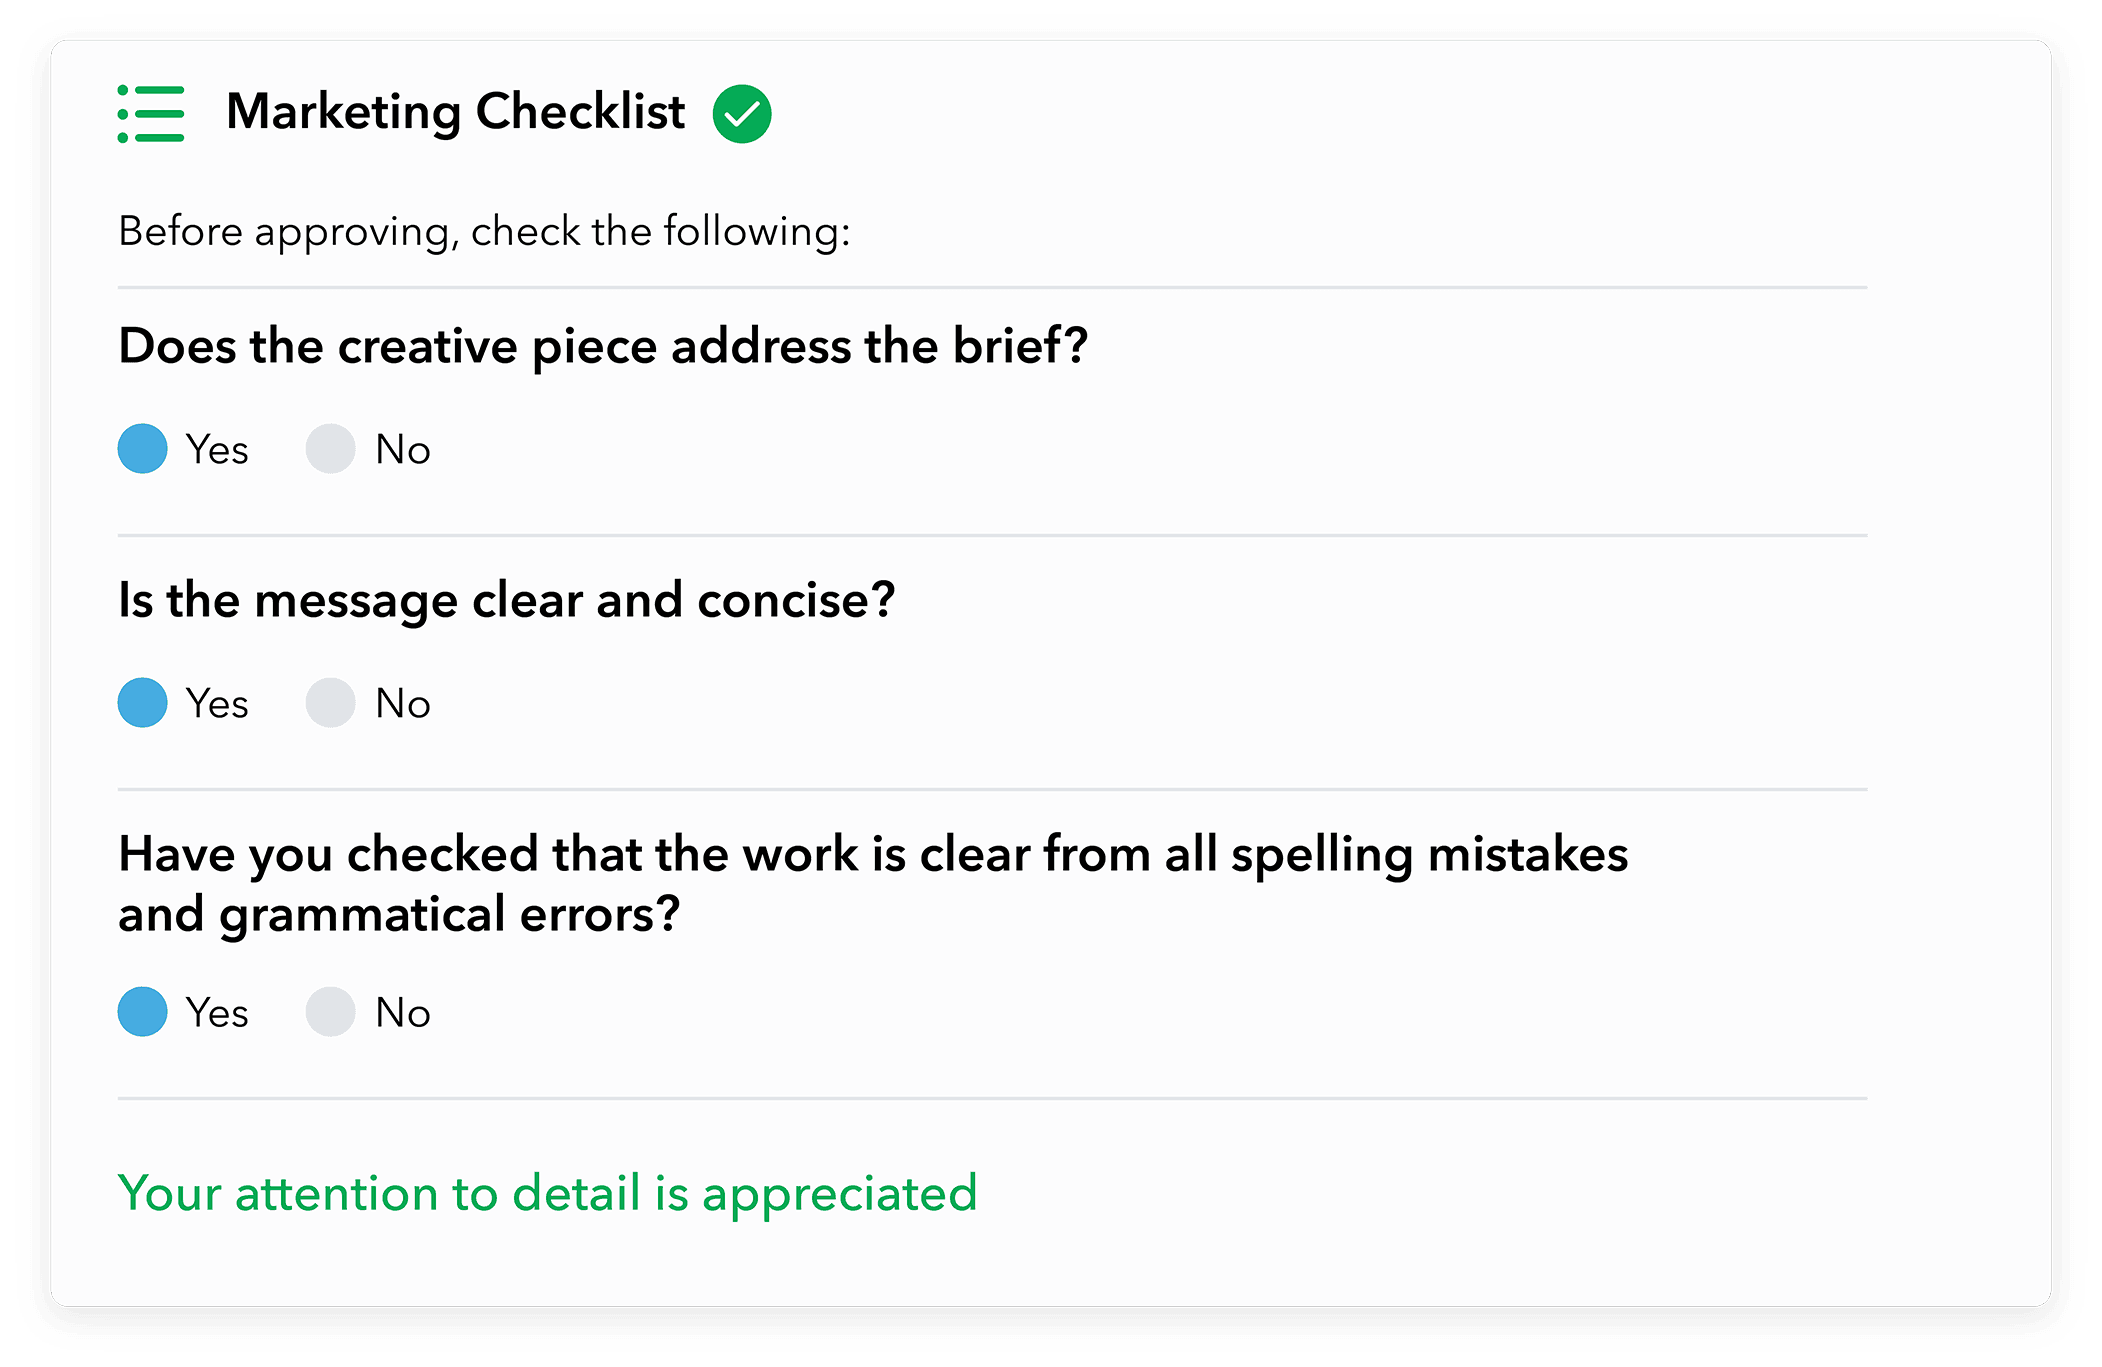This screenshot has width=2102, height=1367.
Task: Click the Marketing Checklist title
Action: point(453,112)
